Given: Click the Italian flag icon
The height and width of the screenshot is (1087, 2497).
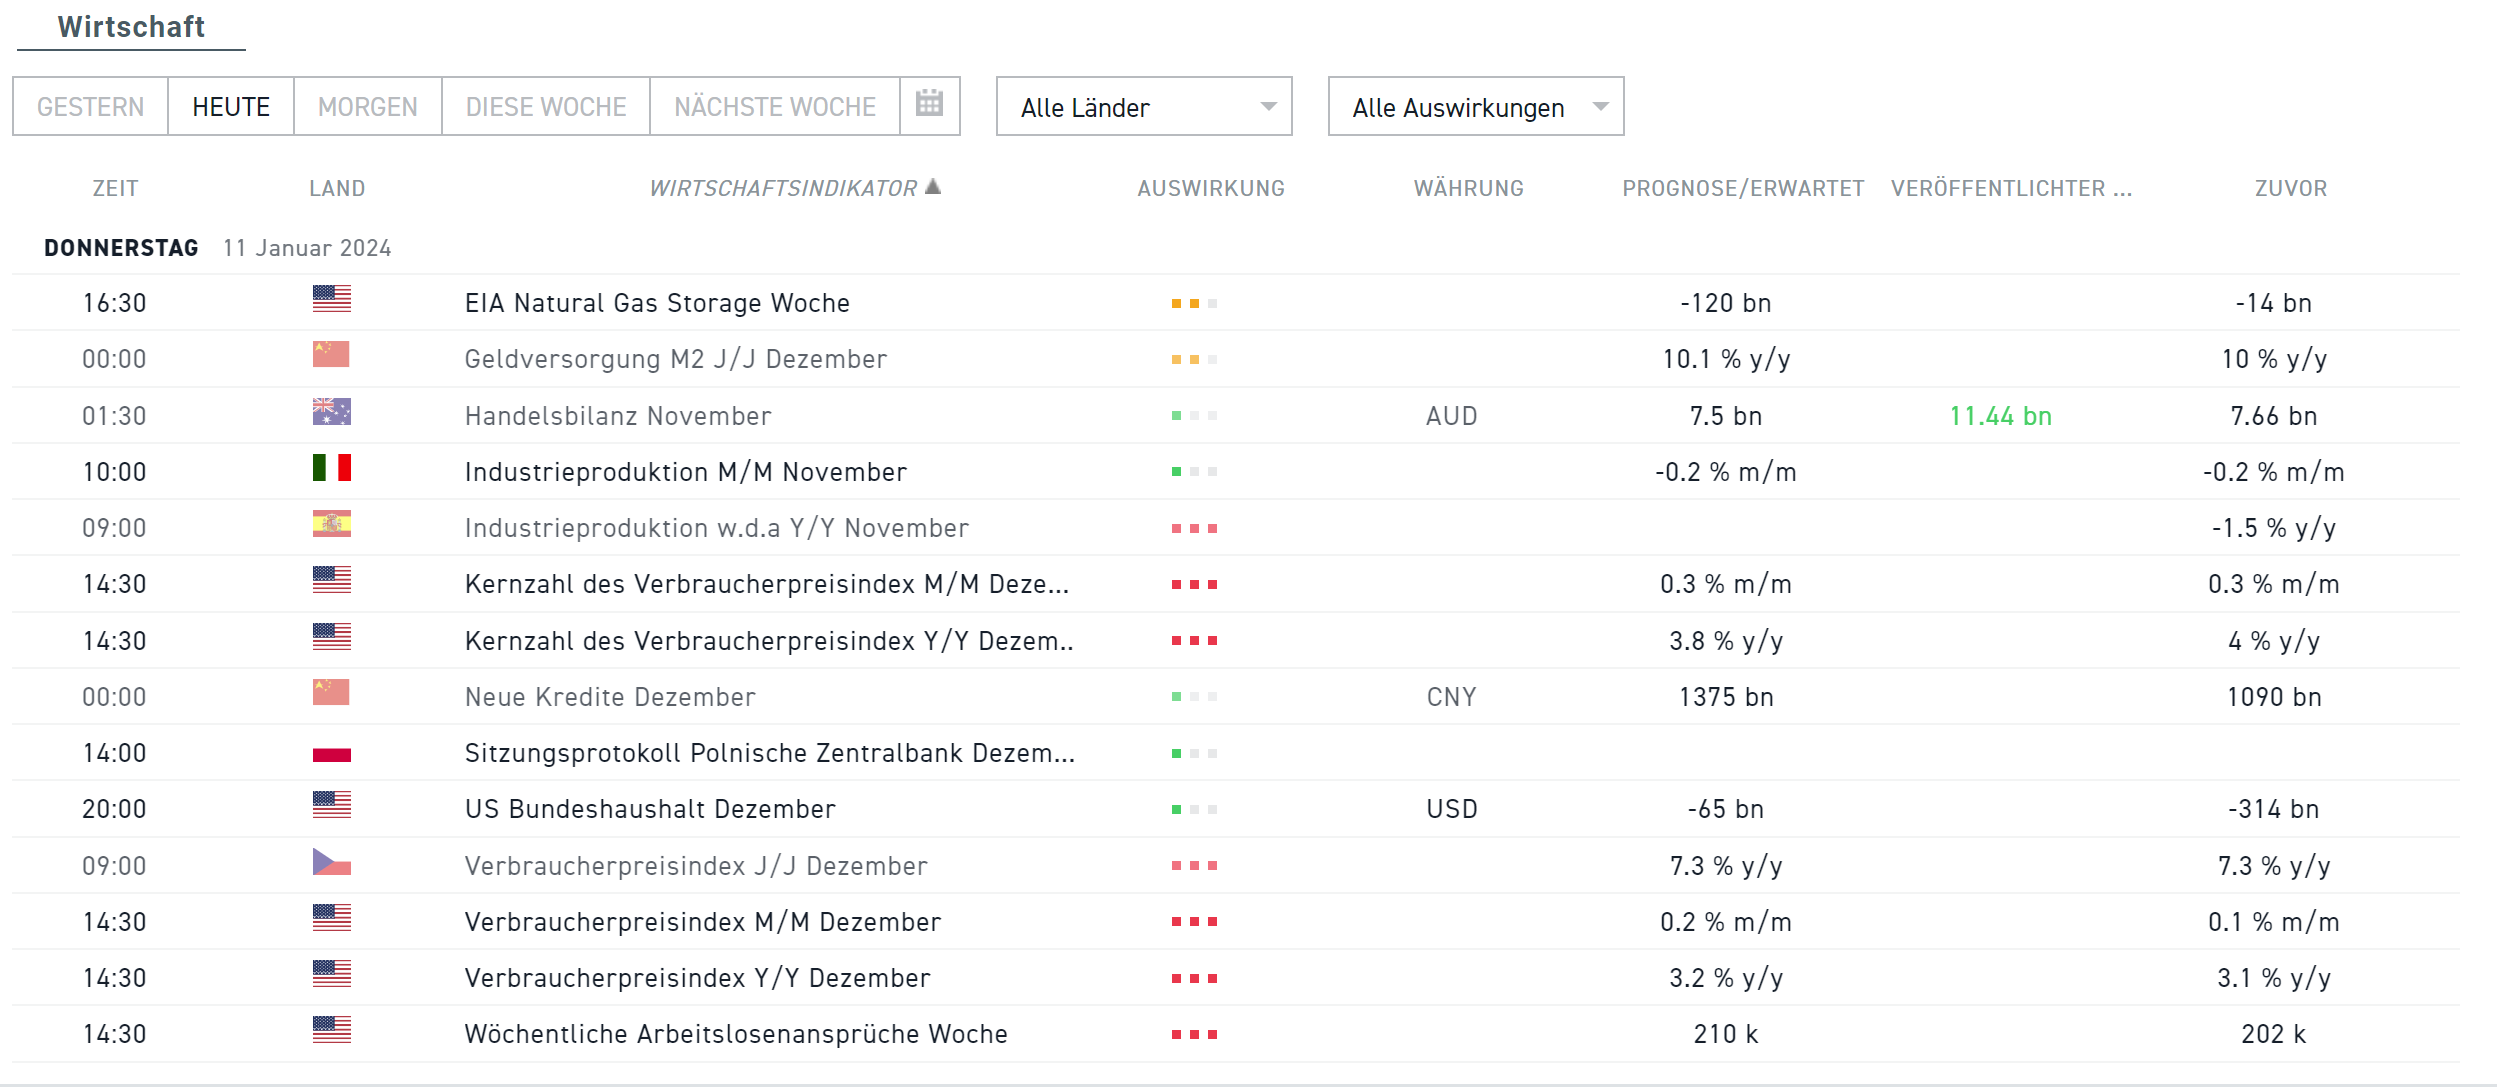Looking at the screenshot, I should 331,468.
